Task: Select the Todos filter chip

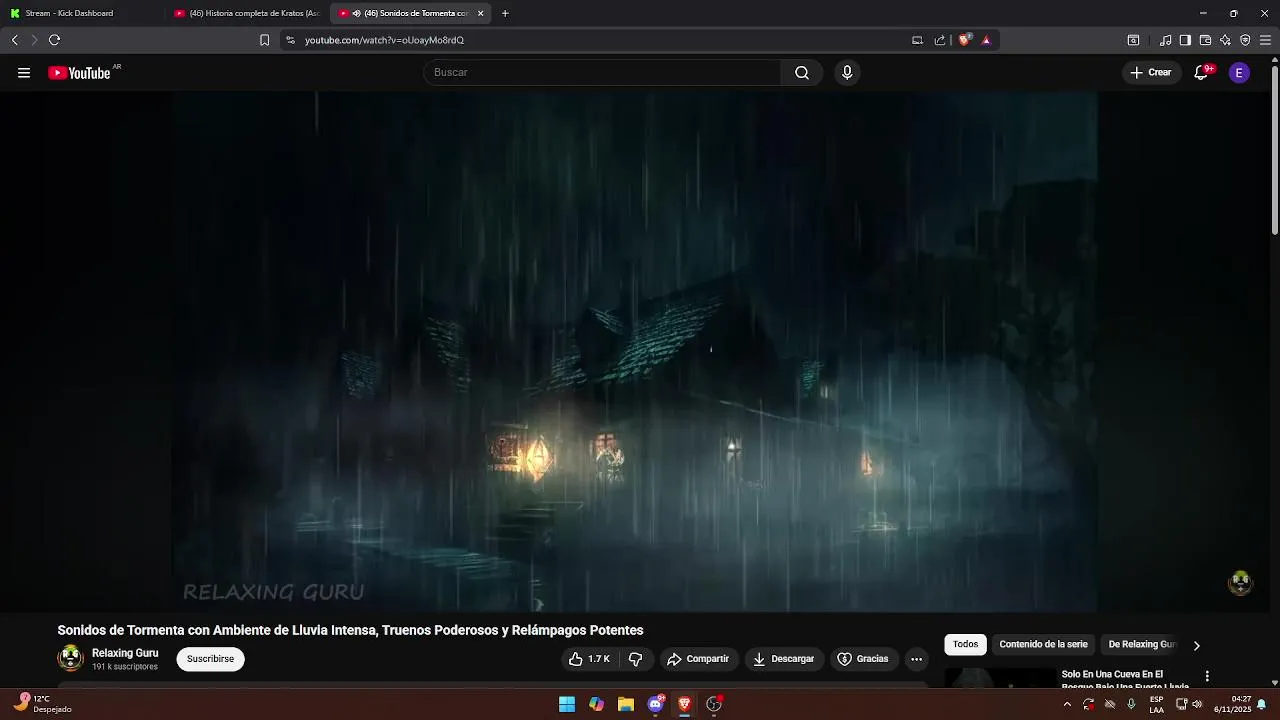Action: click(x=965, y=645)
